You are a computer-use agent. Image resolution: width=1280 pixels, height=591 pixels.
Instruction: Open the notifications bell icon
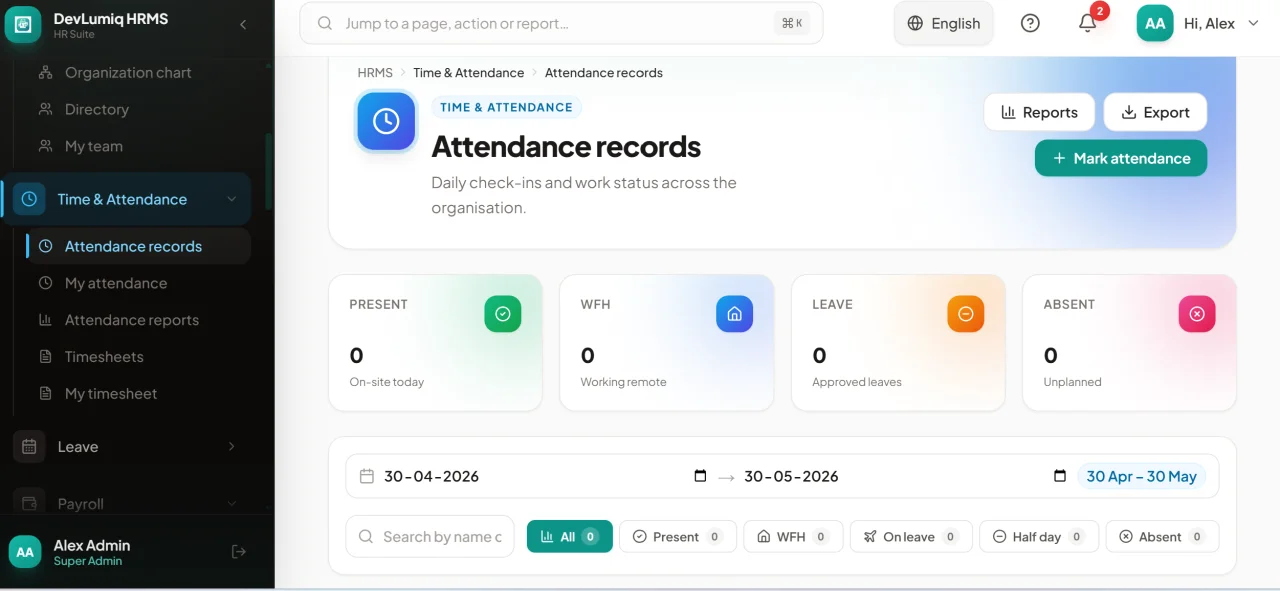click(x=1088, y=23)
